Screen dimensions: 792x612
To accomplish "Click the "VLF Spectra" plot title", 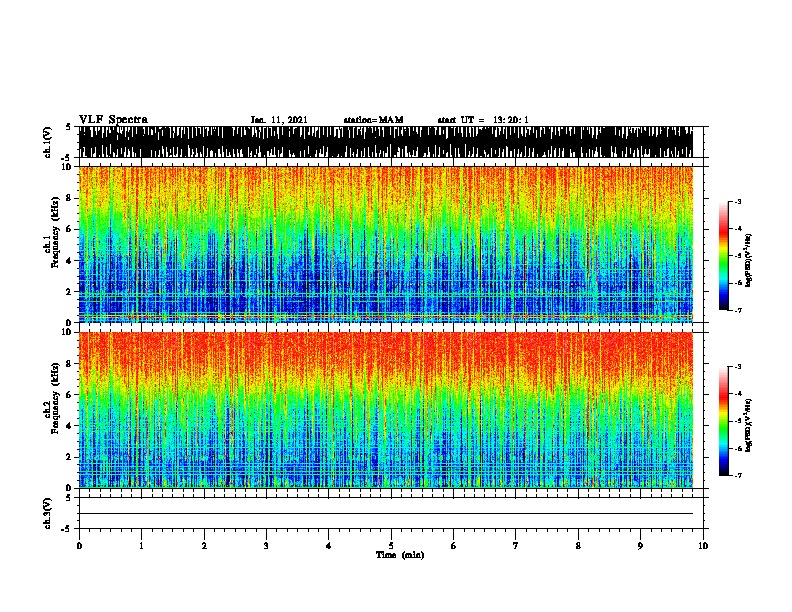I will 113,120.
